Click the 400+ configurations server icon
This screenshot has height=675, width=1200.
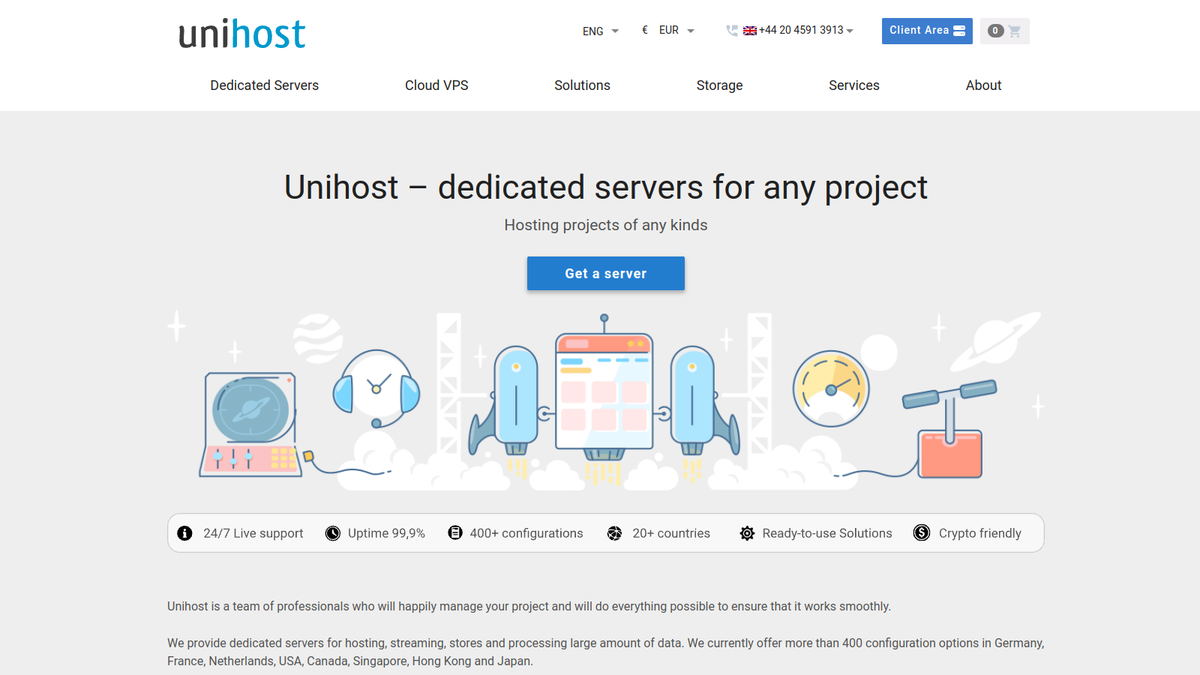455,533
